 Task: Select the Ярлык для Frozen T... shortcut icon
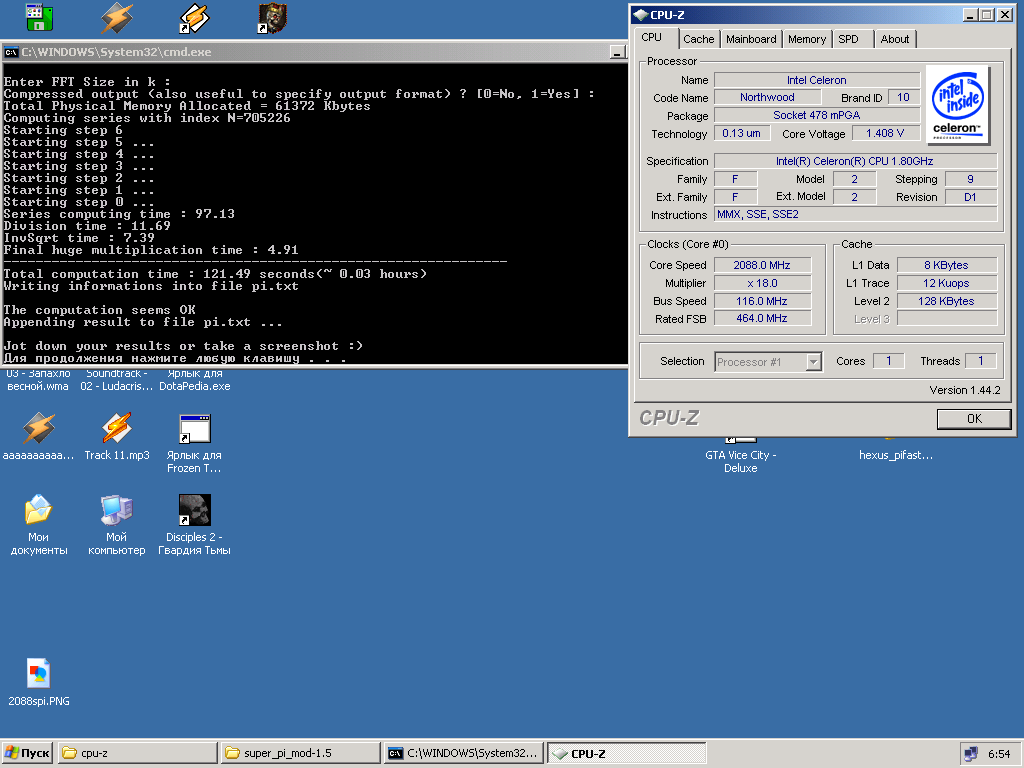click(x=194, y=428)
